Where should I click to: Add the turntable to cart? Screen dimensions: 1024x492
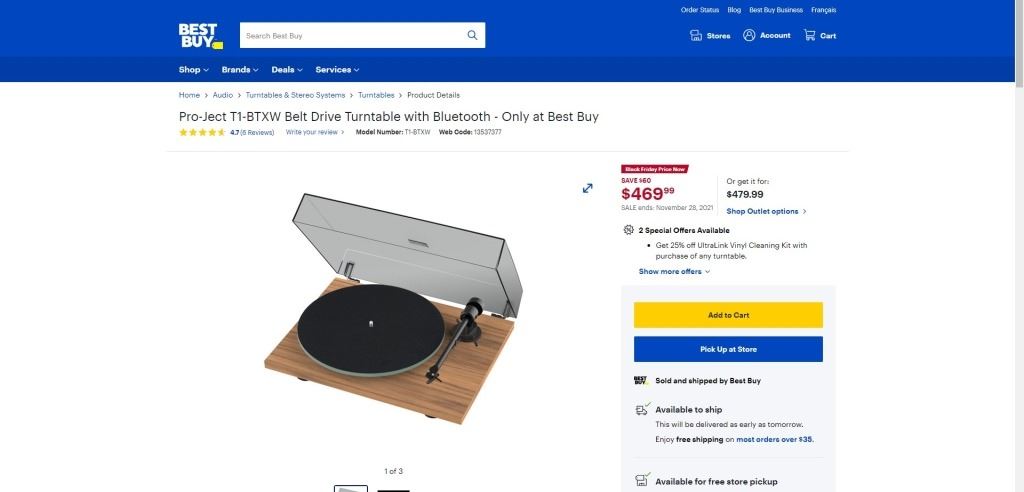(728, 315)
